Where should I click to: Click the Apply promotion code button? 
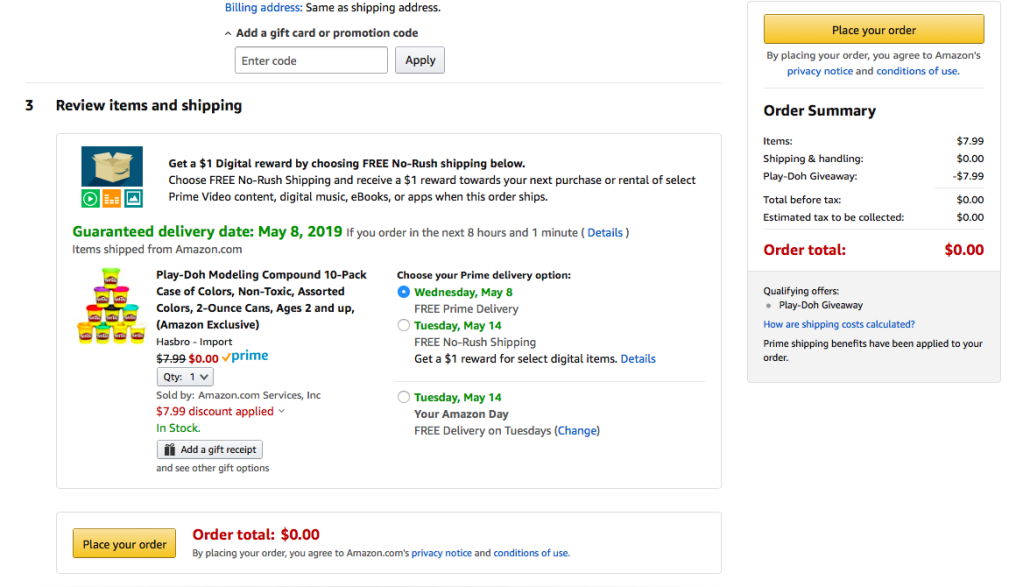click(420, 60)
